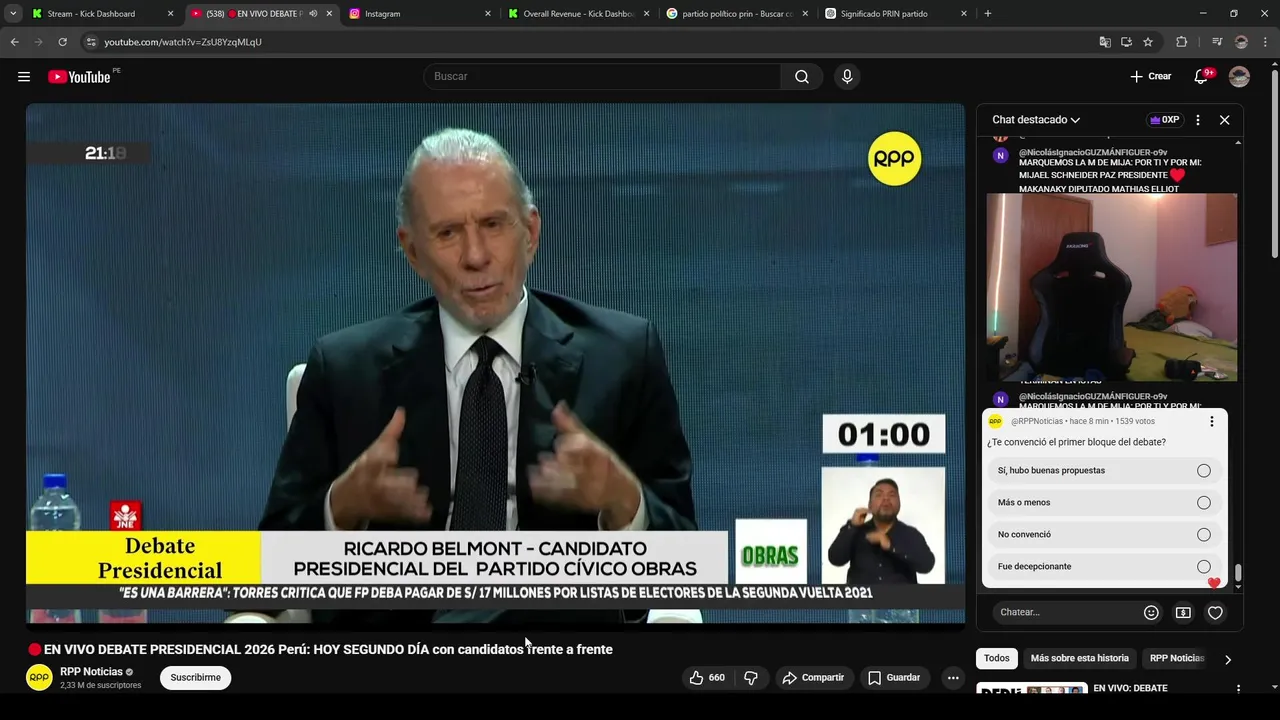Click the Suscribirme button
Viewport: 1280px width, 720px height.
(195, 678)
